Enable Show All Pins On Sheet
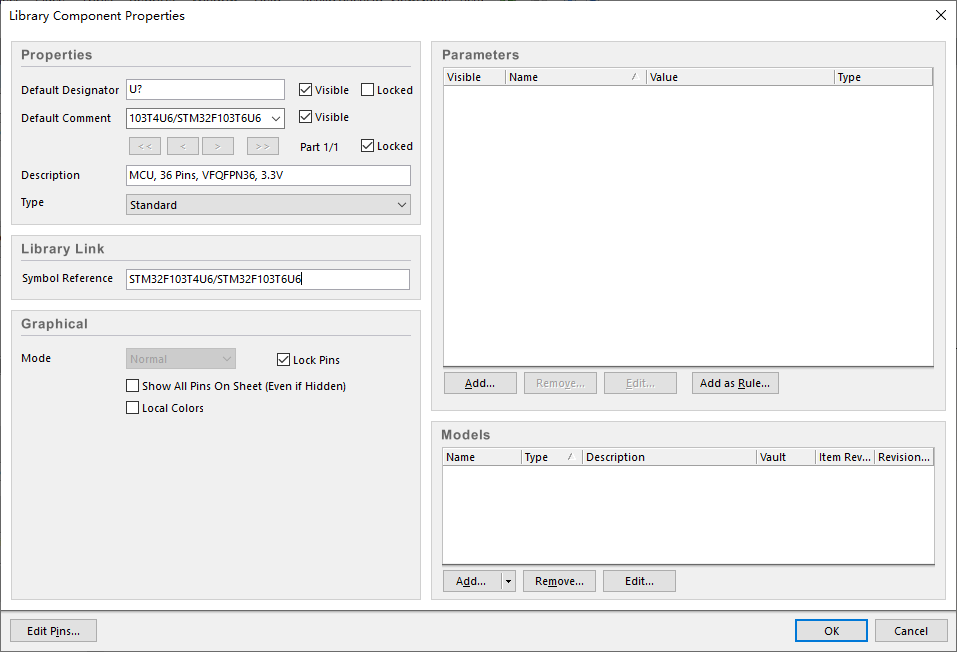Image resolution: width=957 pixels, height=652 pixels. click(x=133, y=386)
